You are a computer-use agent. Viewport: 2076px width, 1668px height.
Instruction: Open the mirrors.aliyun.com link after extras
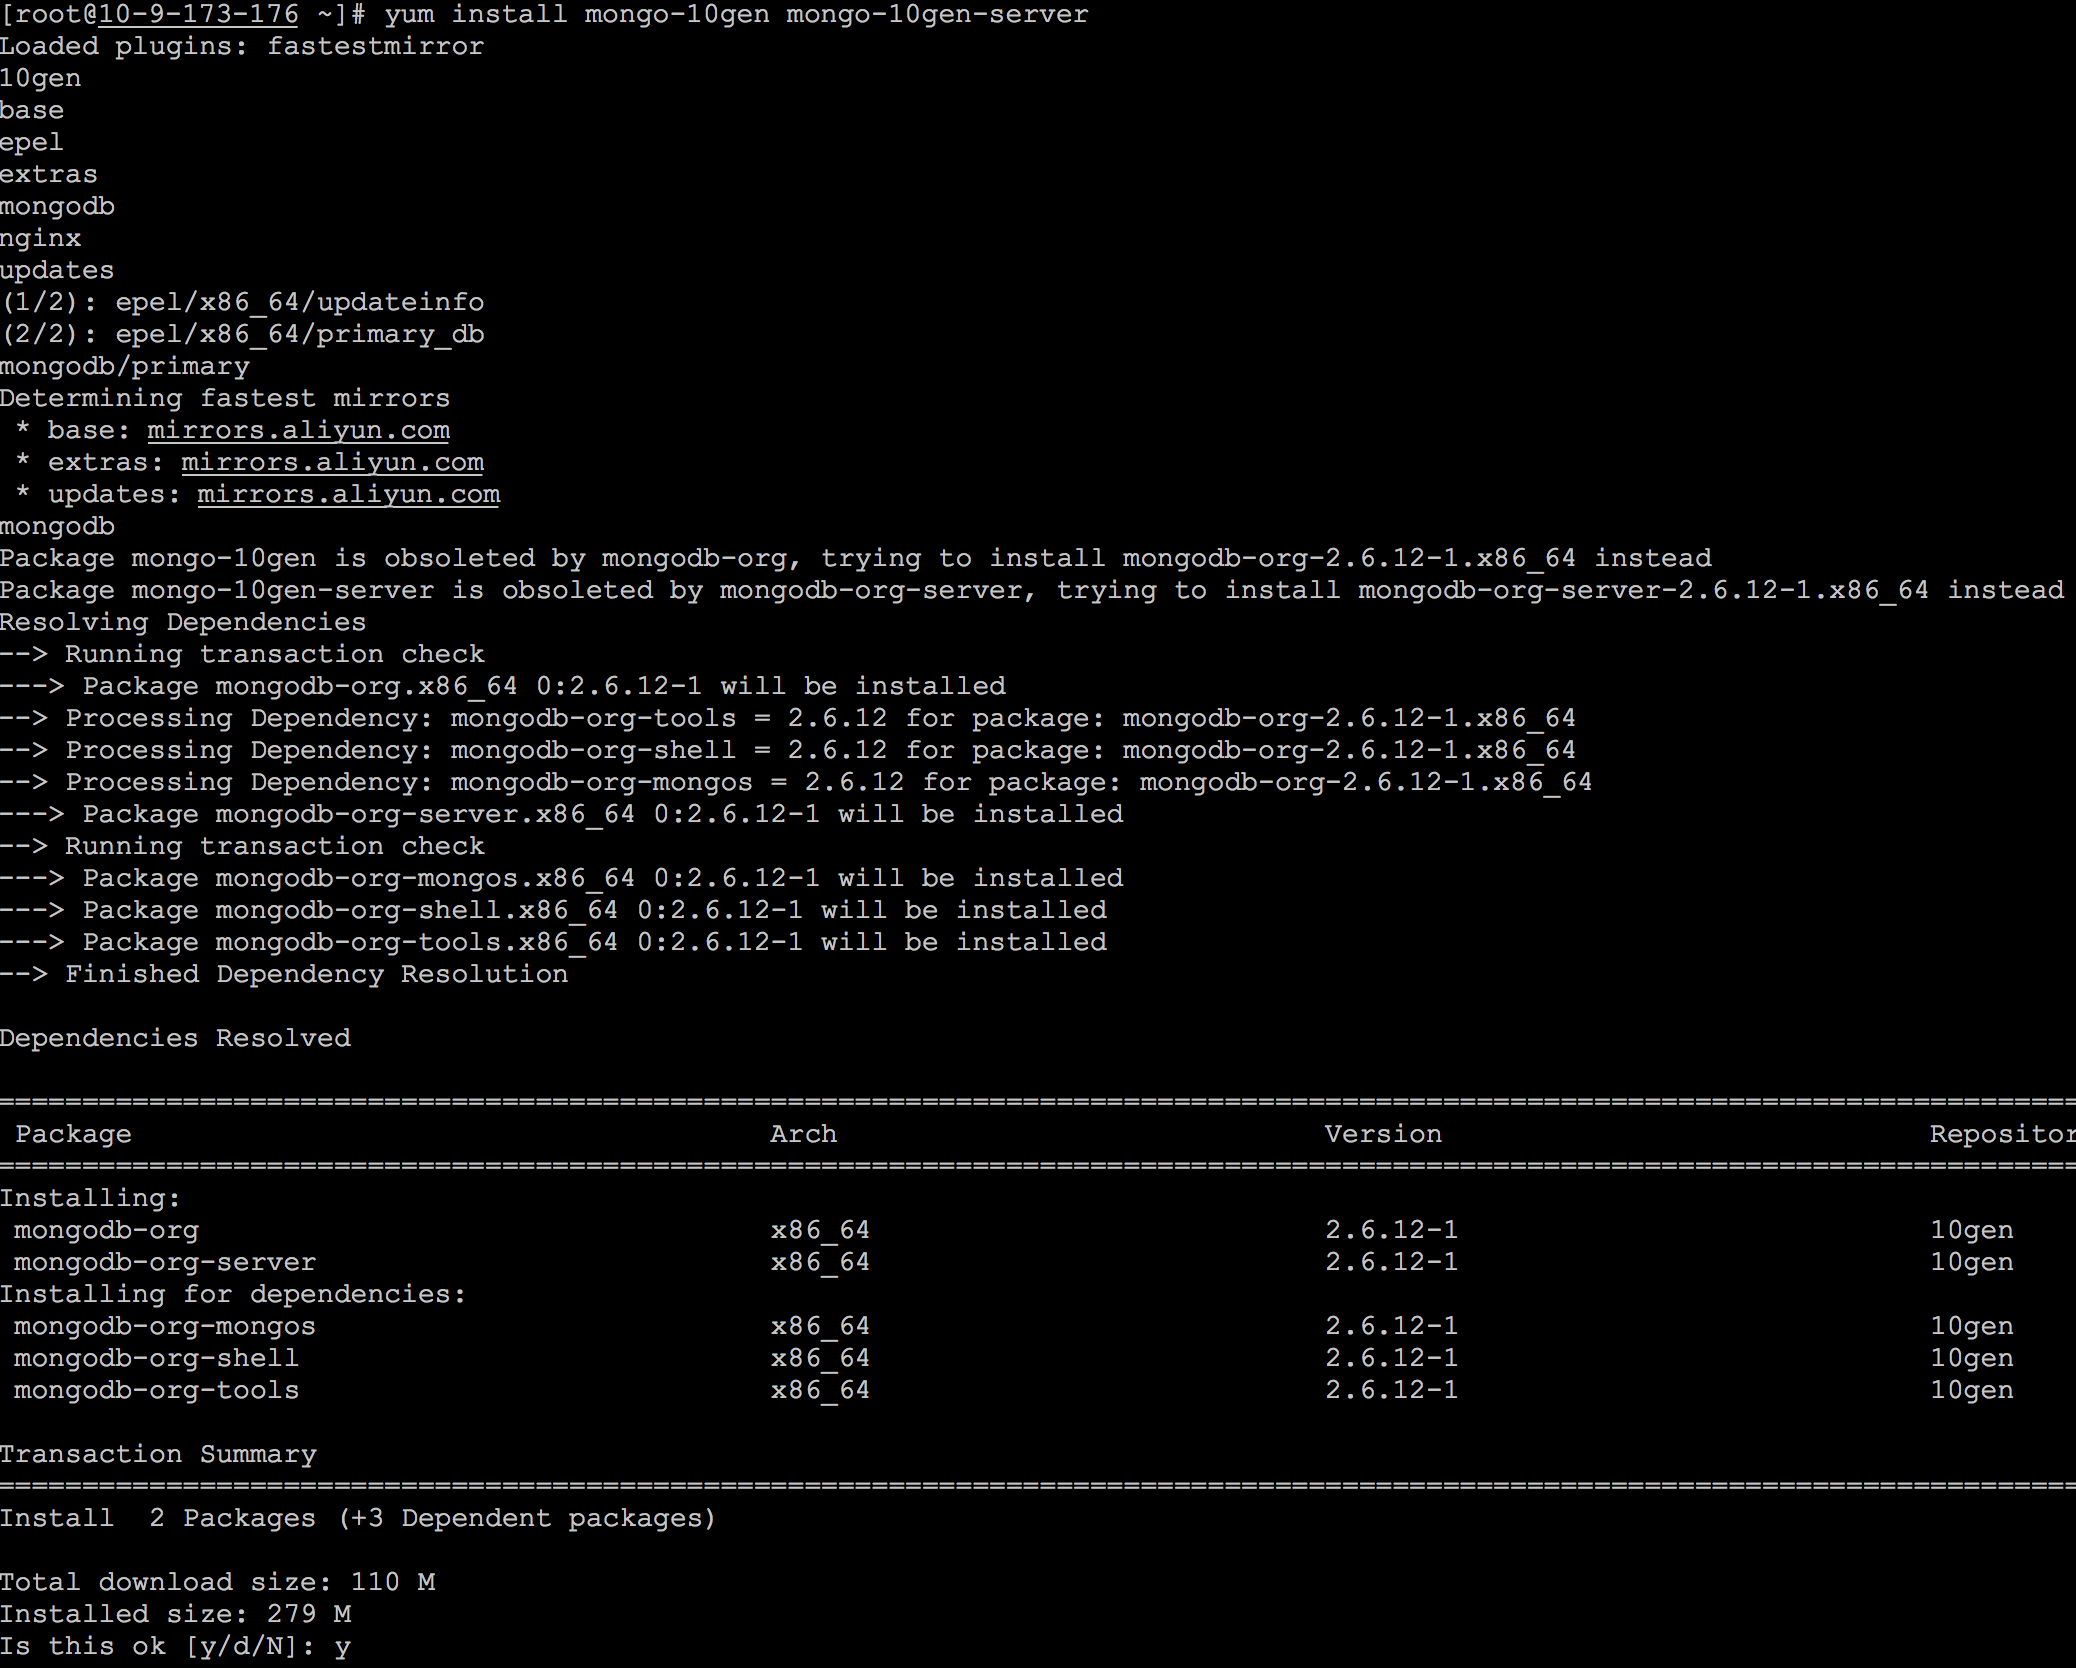(x=332, y=462)
